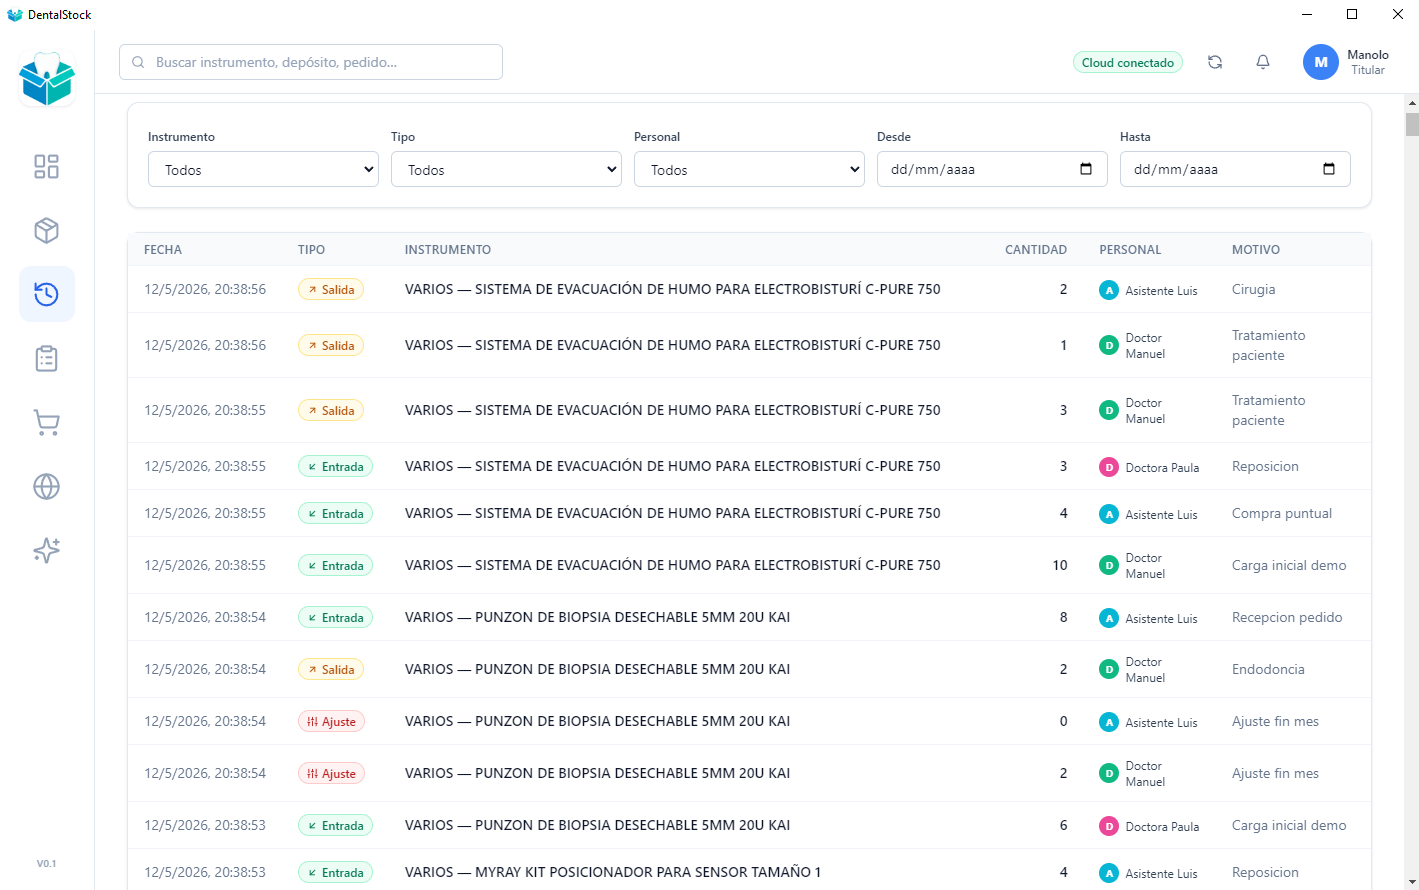This screenshot has width=1419, height=890.
Task: Open the inventory box icon in sidebar
Action: [x=47, y=230]
